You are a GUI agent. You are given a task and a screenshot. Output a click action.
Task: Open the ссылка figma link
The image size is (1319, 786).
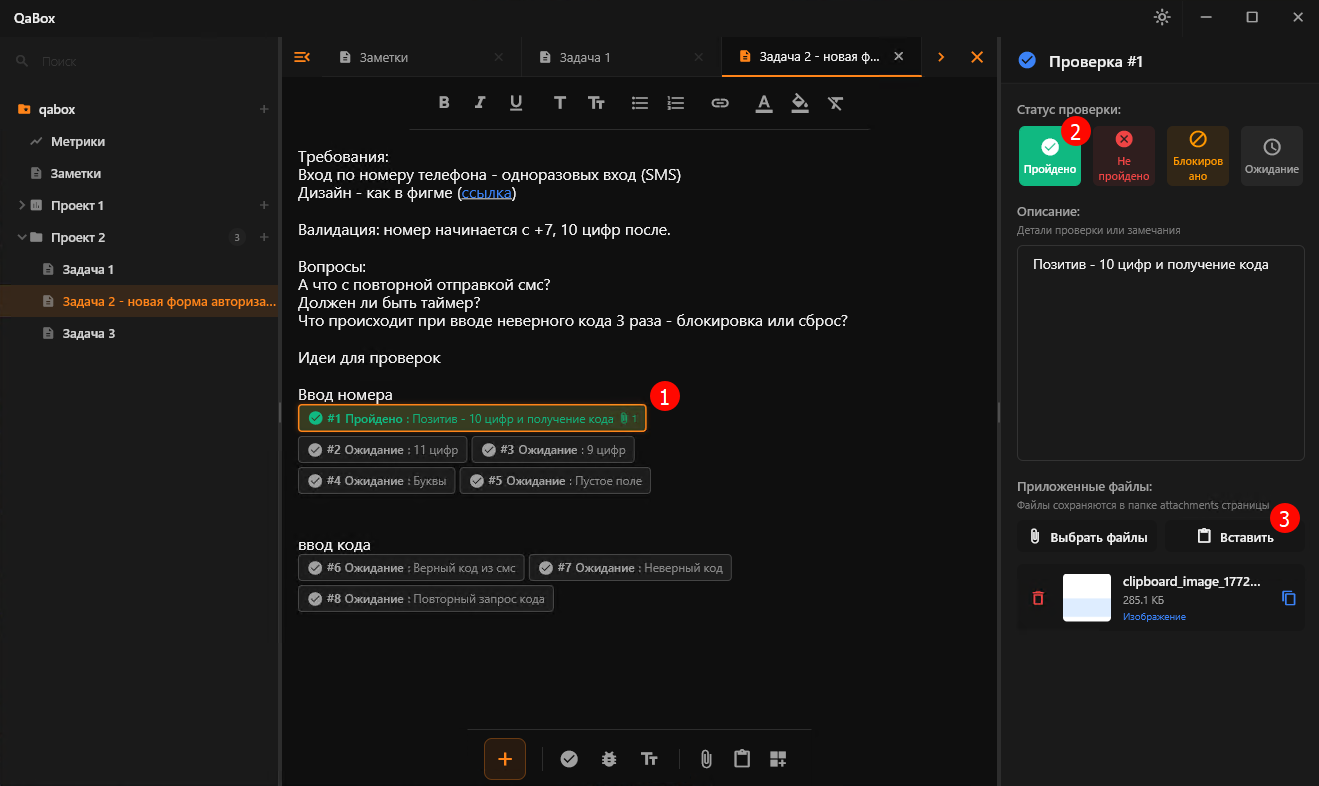(x=487, y=193)
